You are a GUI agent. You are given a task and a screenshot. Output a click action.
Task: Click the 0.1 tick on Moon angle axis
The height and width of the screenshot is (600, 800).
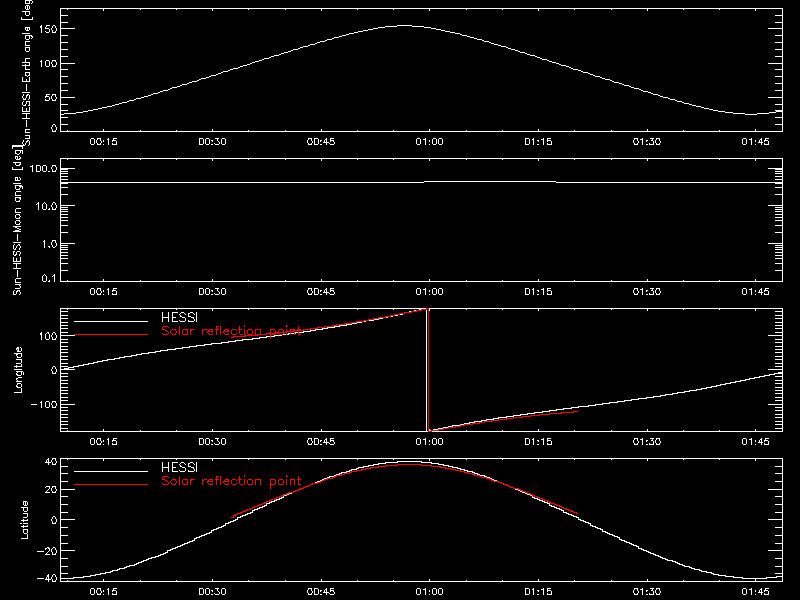(48, 278)
